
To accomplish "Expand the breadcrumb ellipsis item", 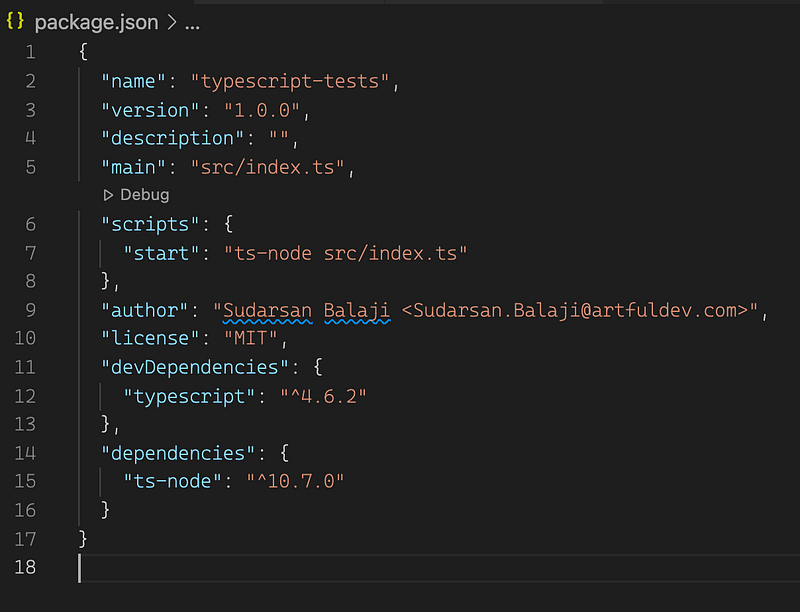I will 192,24.
